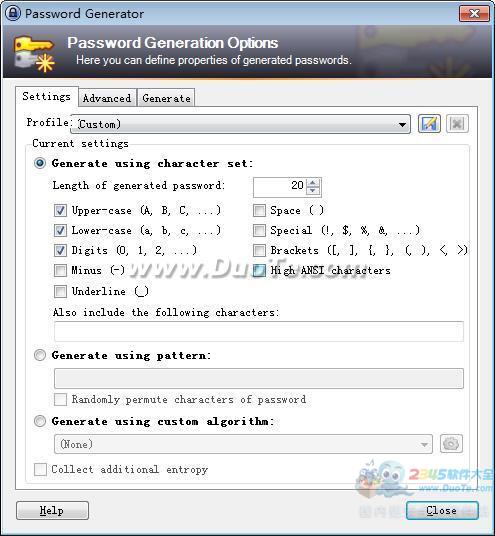Check the Underline (_) checkbox
The height and width of the screenshot is (536, 495).
(x=61, y=291)
